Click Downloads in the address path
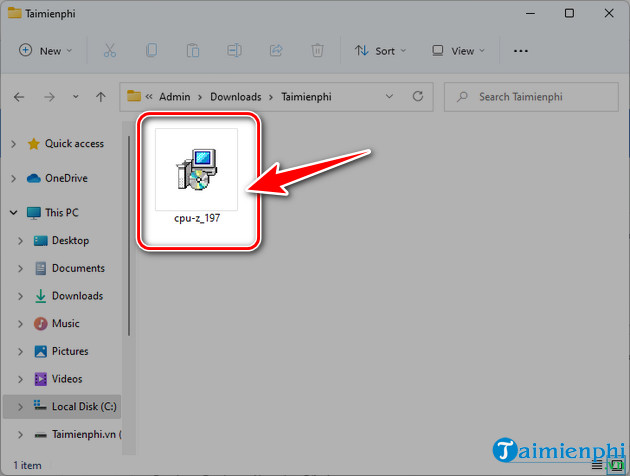The width and height of the screenshot is (630, 476). tap(235, 97)
